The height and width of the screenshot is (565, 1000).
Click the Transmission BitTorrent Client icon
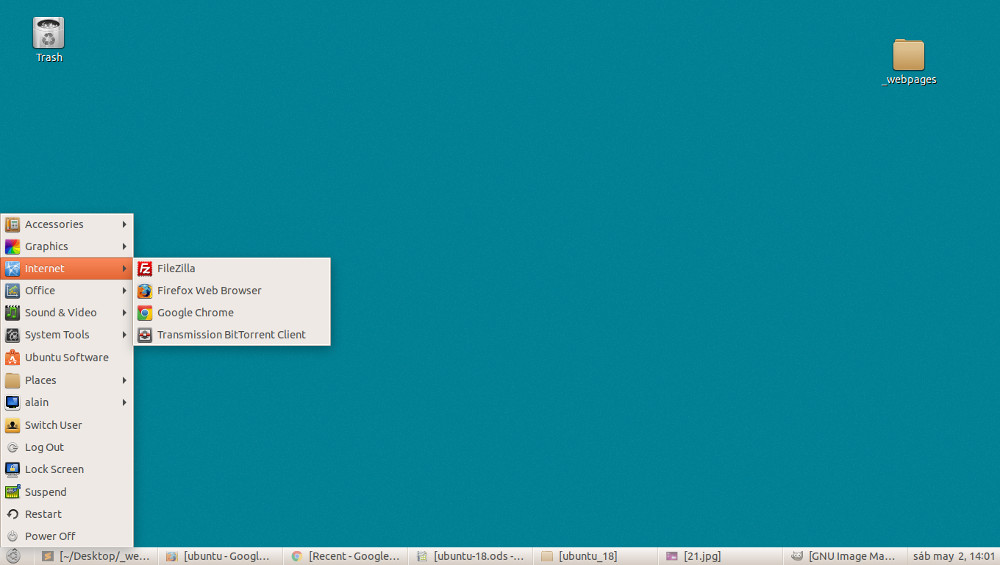click(x=145, y=335)
